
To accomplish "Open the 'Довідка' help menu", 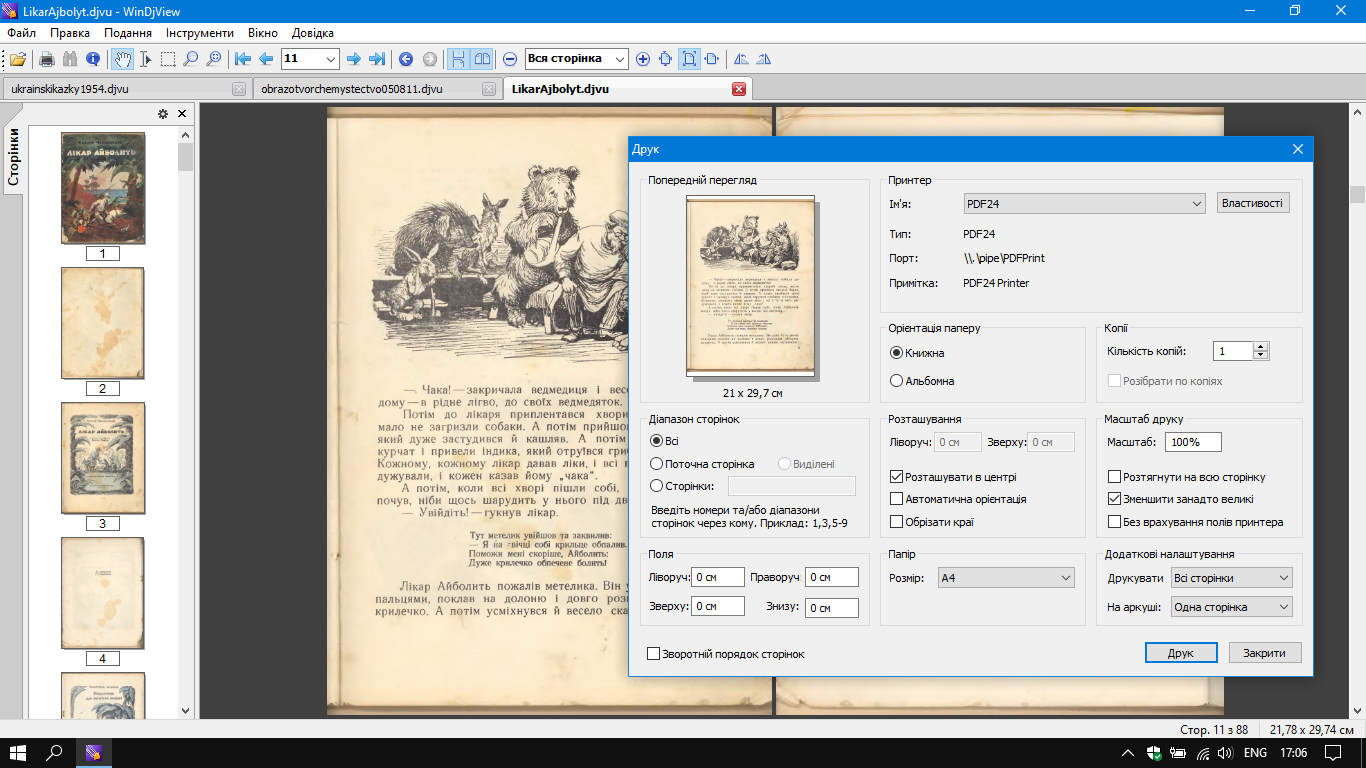I will click(x=313, y=33).
